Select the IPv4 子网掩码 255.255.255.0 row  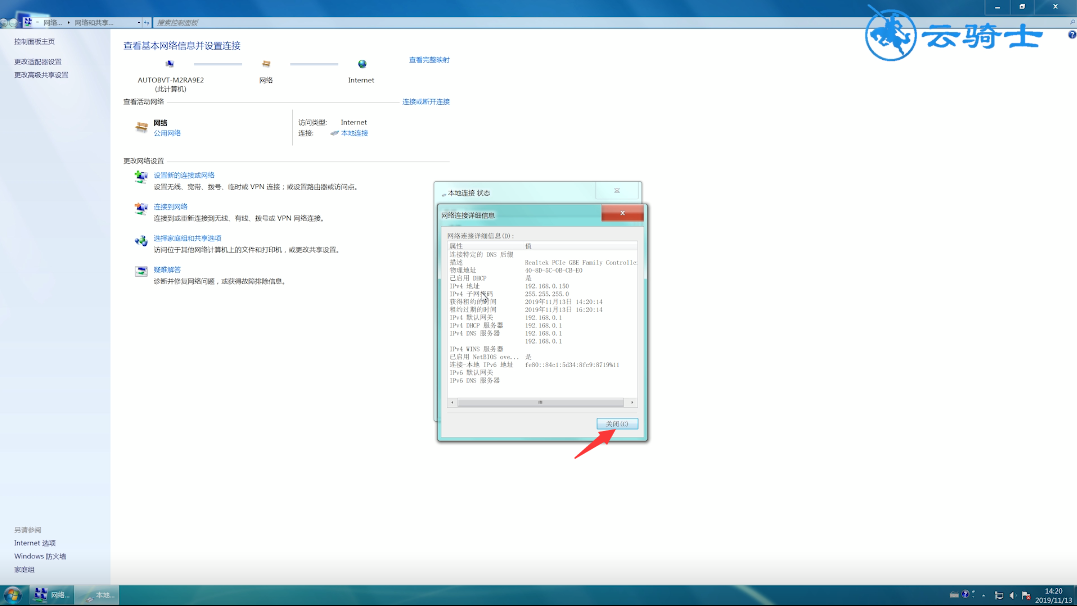(x=542, y=294)
